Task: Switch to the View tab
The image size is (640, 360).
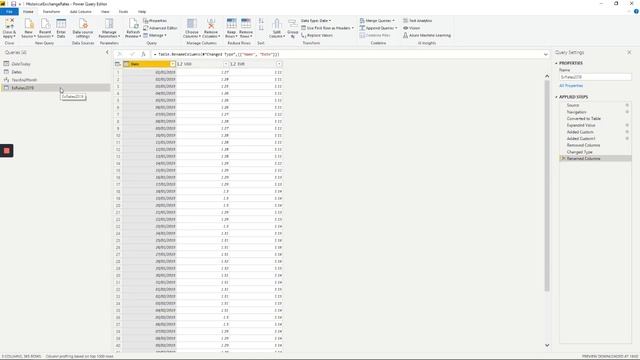Action: click(105, 12)
